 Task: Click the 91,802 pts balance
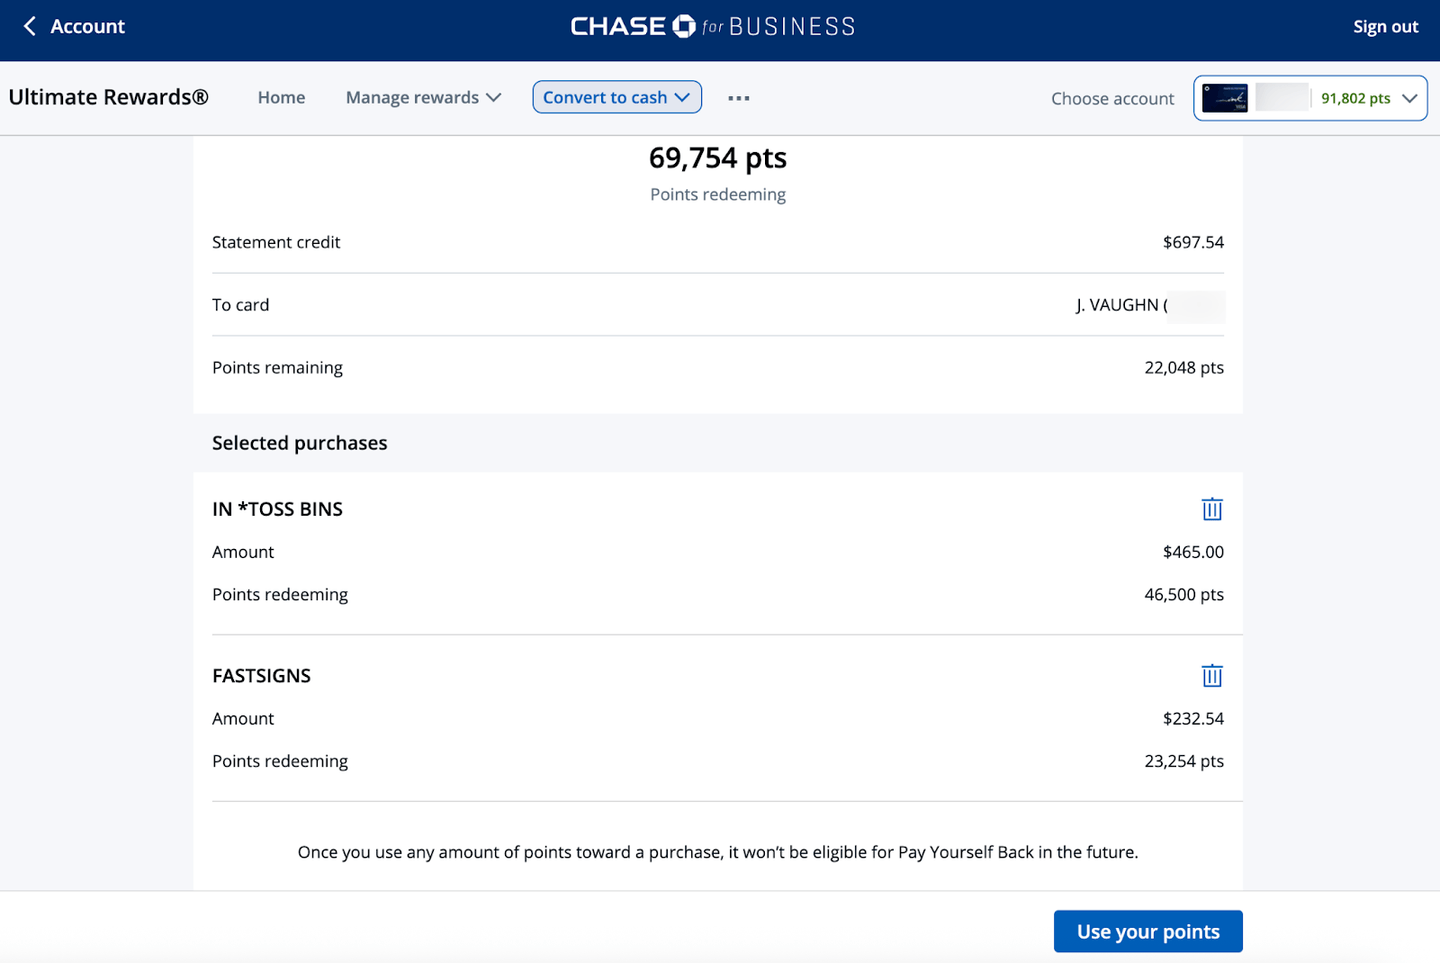pyautogui.click(x=1355, y=98)
